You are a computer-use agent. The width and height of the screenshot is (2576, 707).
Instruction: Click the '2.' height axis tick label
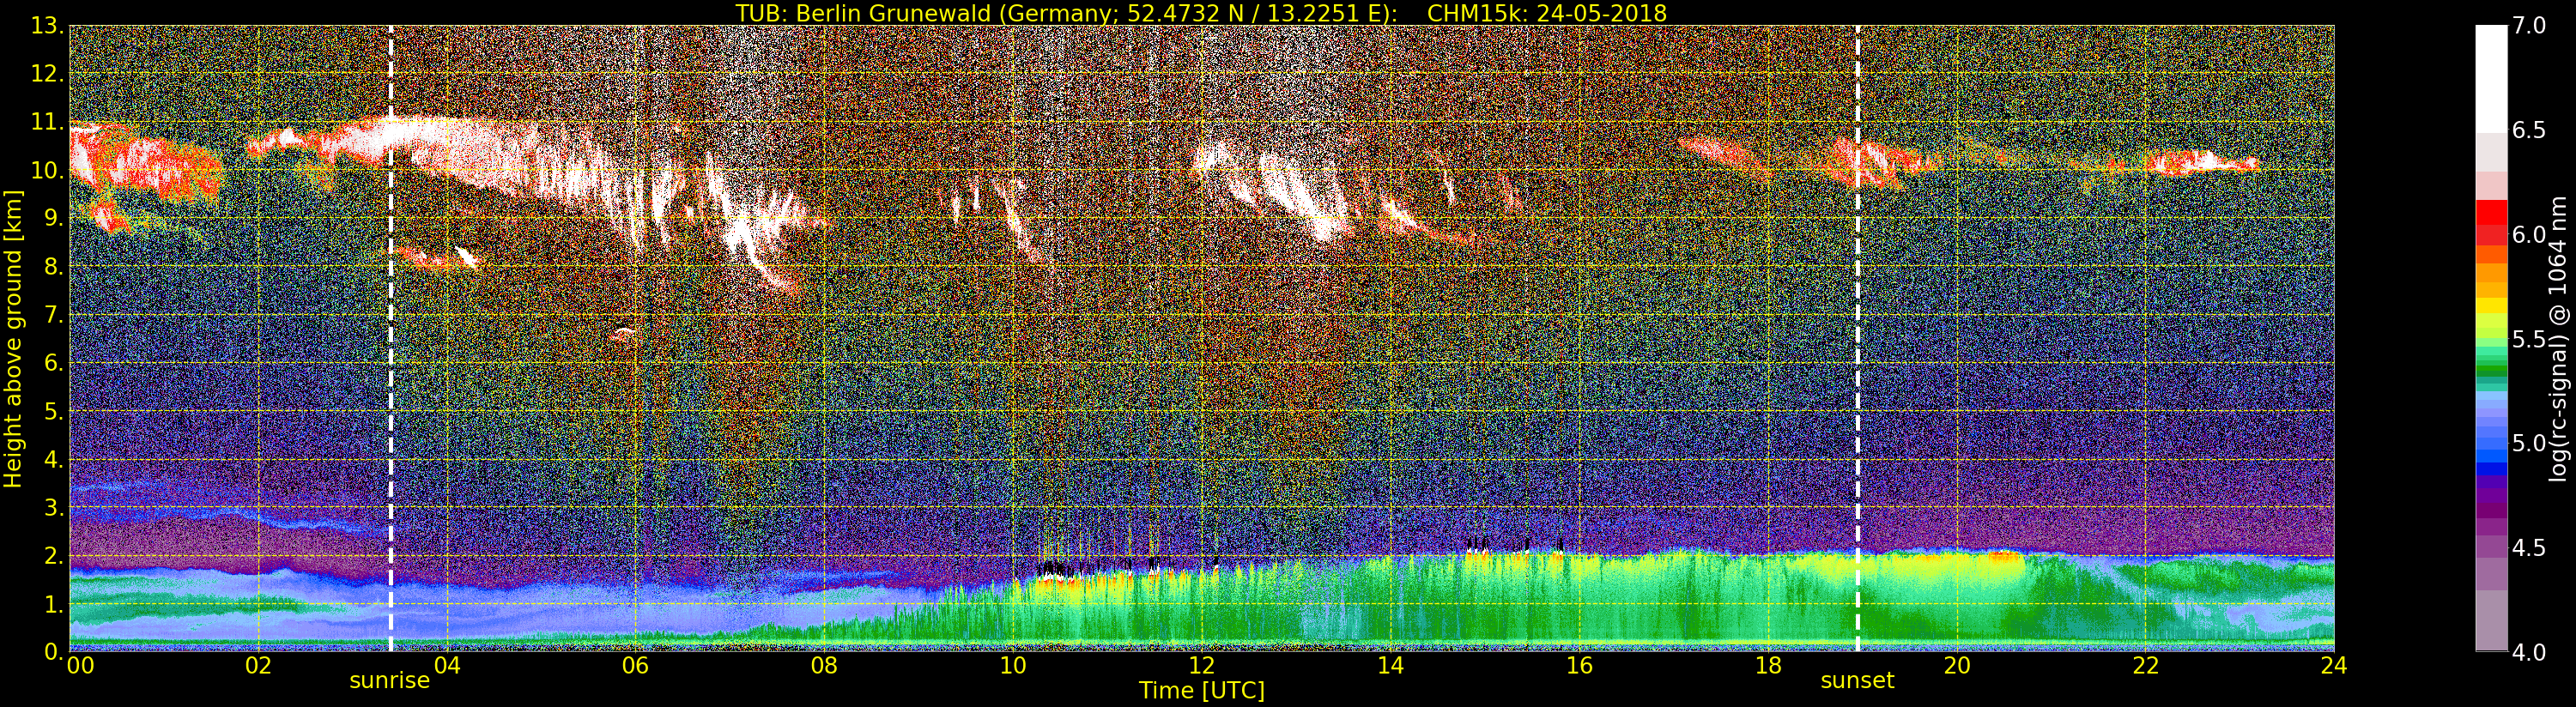(x=54, y=555)
